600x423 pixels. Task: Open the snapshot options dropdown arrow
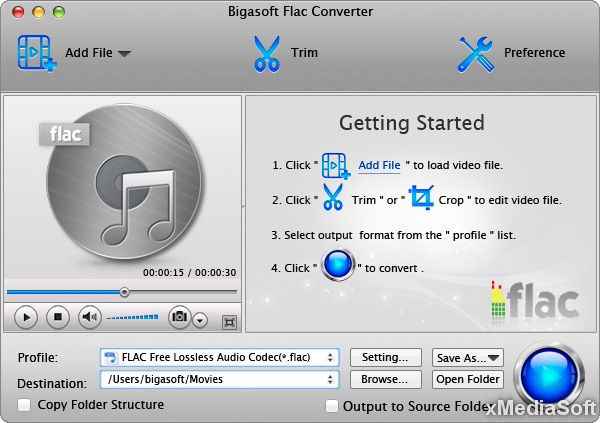point(200,320)
